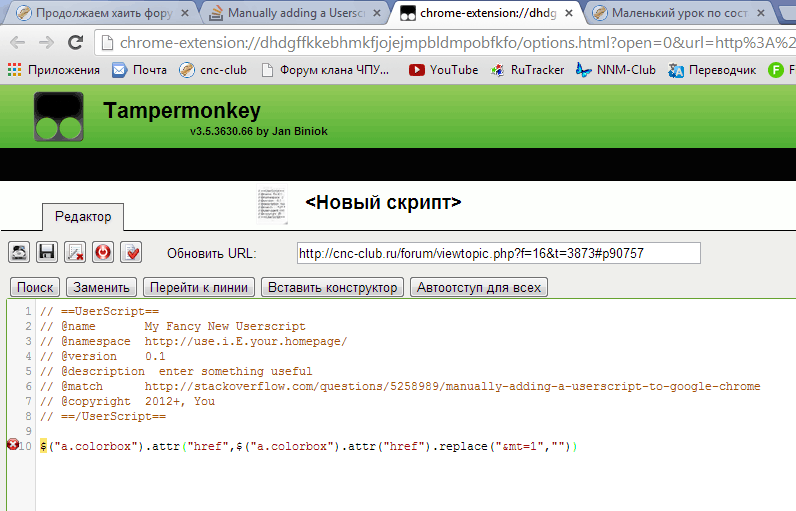Click the error marker on line 10
This screenshot has width=796, height=511.
coord(13,445)
